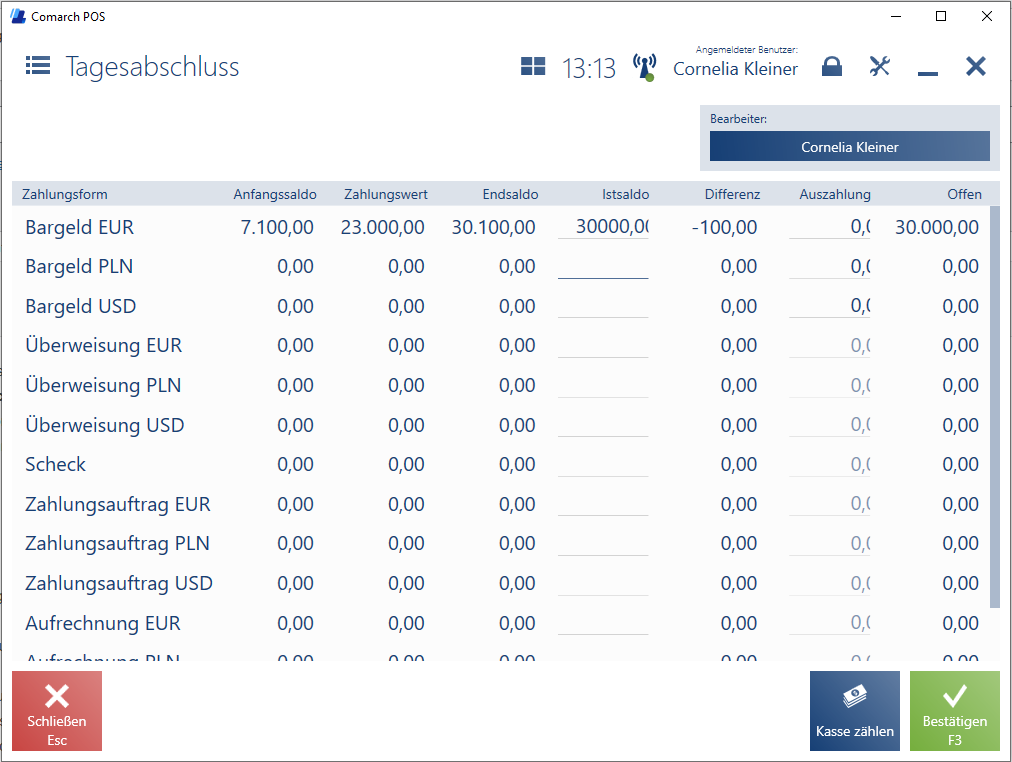Focus the Istsaldo field for Zahlungsauftrag USD

(x=603, y=583)
